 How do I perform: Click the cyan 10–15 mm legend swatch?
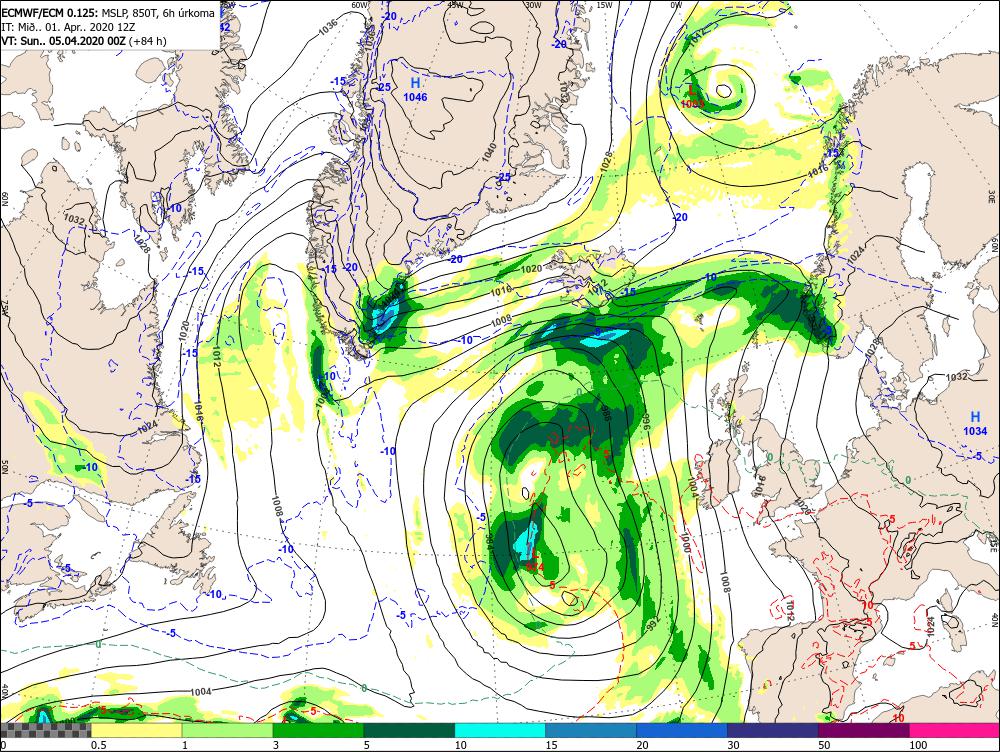tap(500, 730)
